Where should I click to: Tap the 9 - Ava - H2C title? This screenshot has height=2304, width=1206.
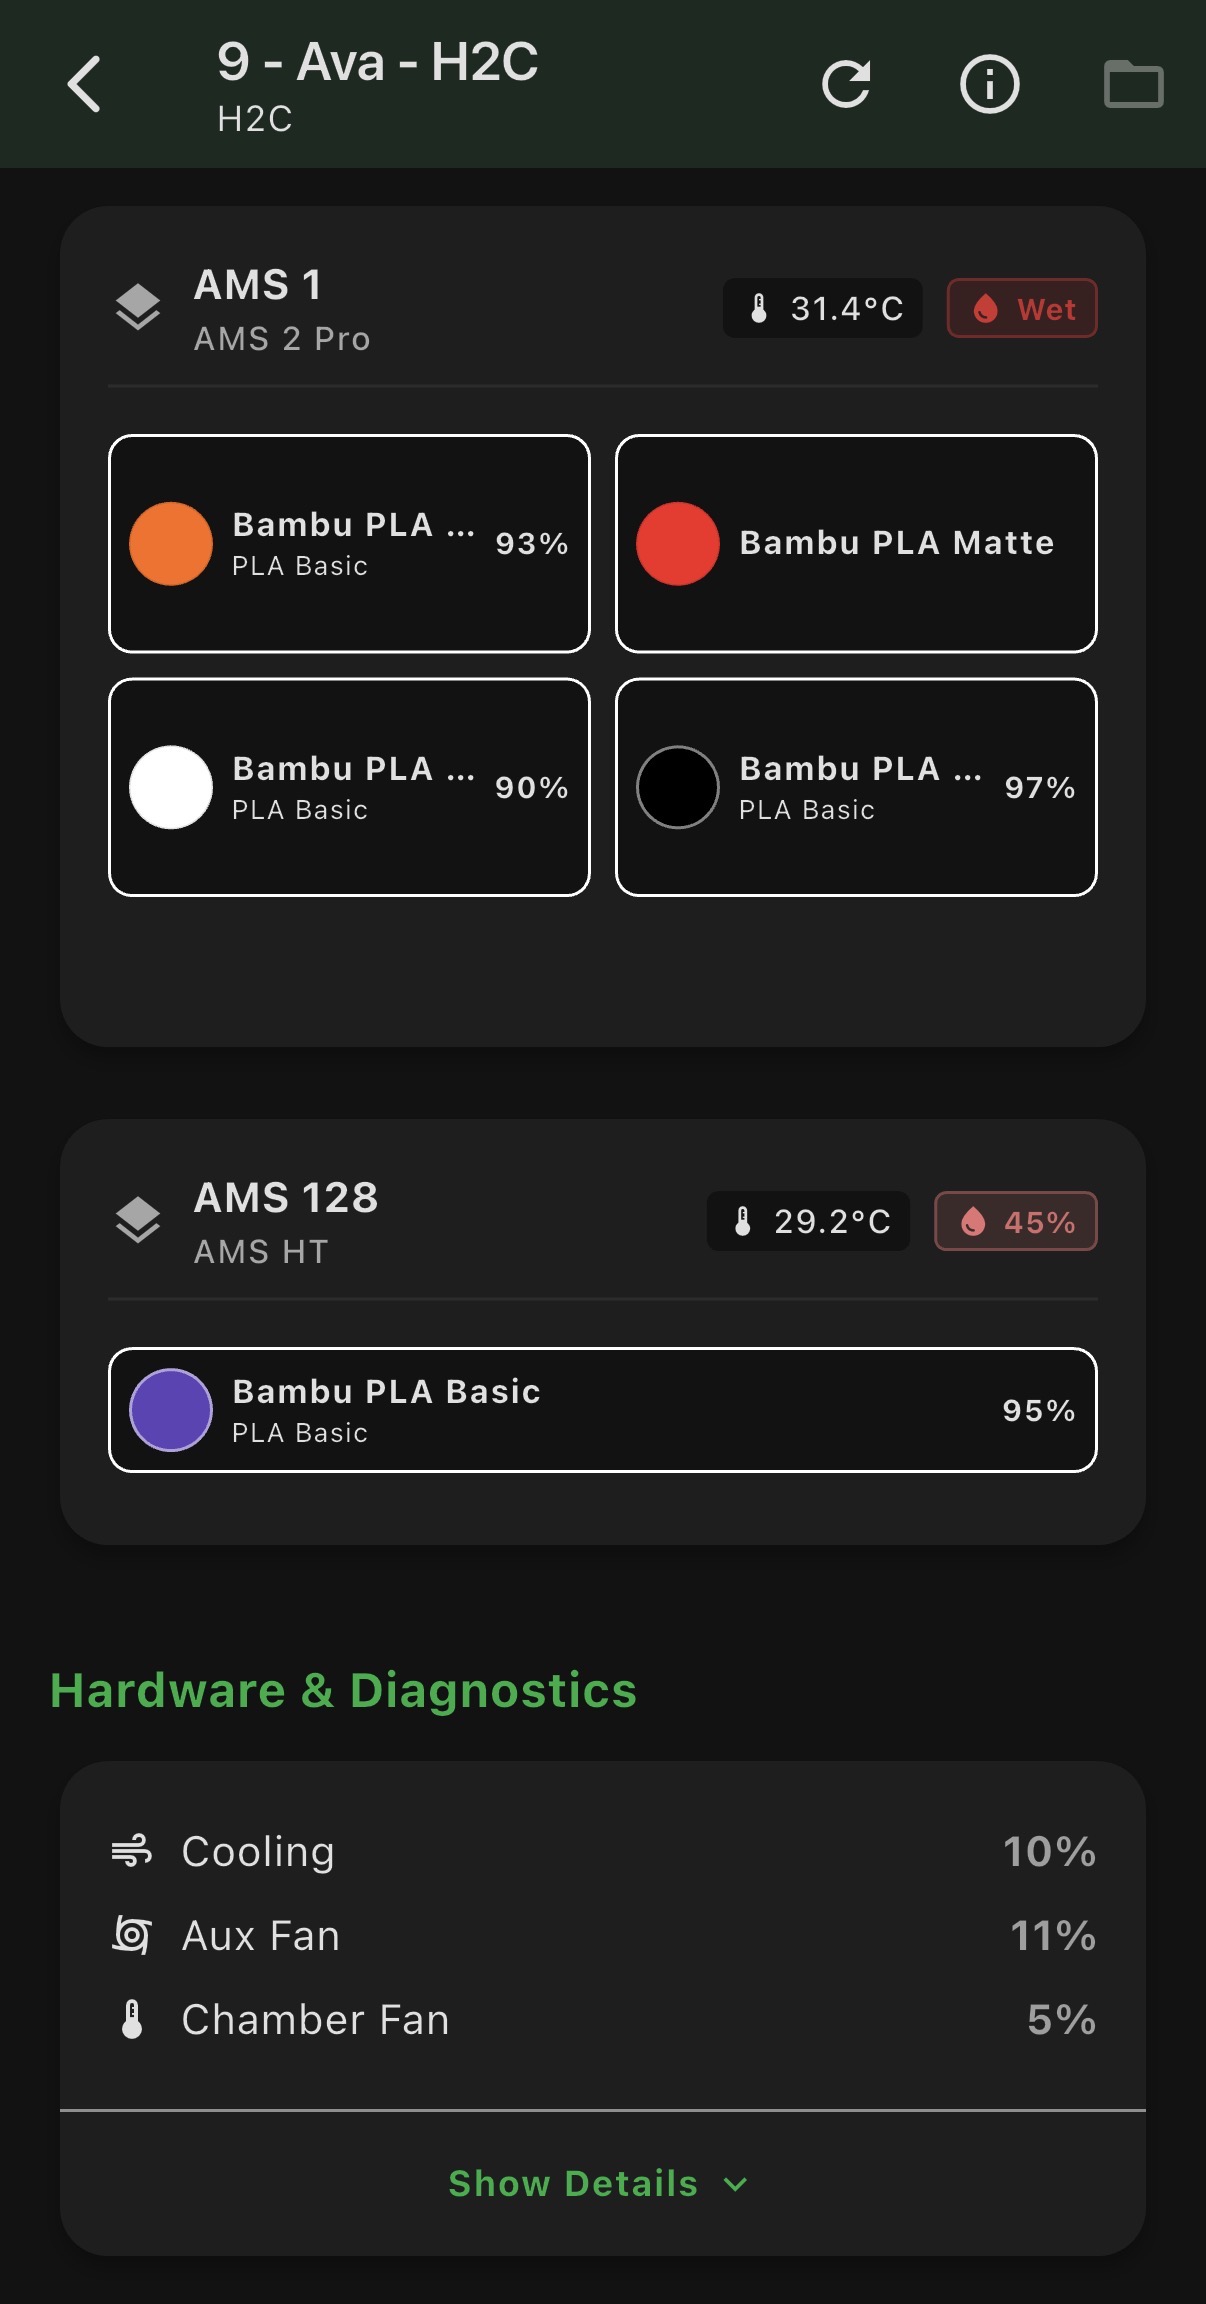(x=377, y=64)
